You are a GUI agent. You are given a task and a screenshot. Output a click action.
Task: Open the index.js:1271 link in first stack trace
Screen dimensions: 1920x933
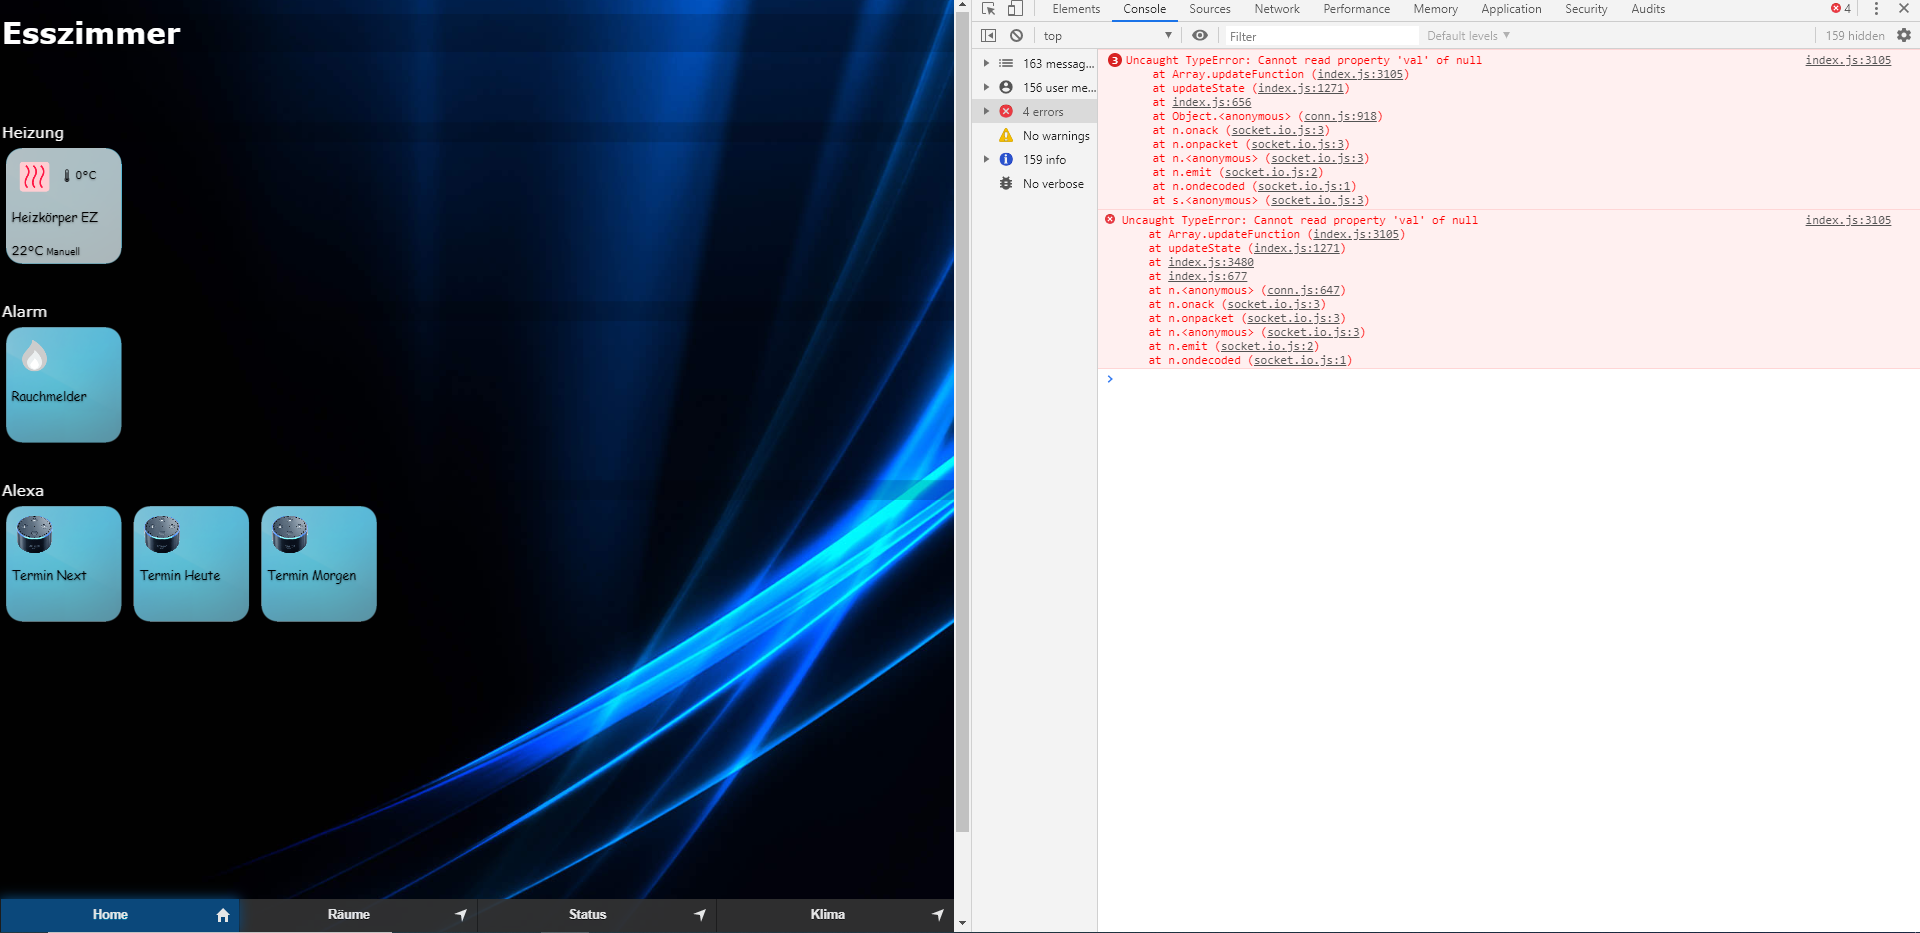(x=1300, y=88)
